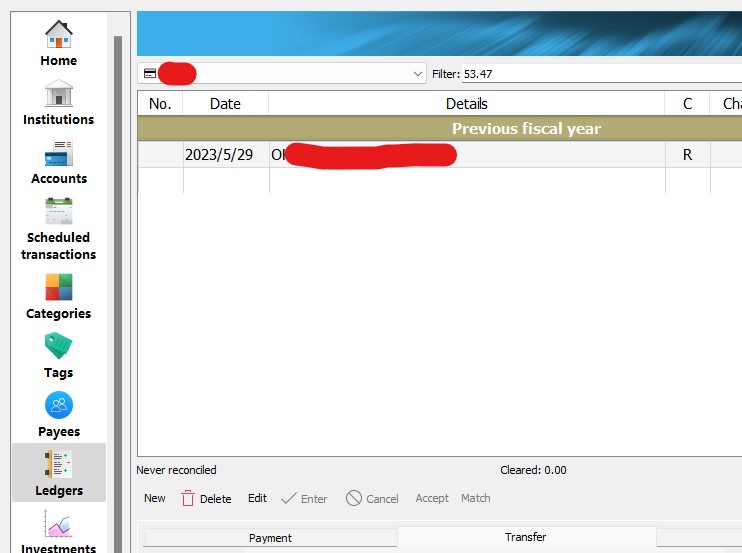The height and width of the screenshot is (553, 742).
Task: Open Scheduled transactions view
Action: tap(59, 229)
